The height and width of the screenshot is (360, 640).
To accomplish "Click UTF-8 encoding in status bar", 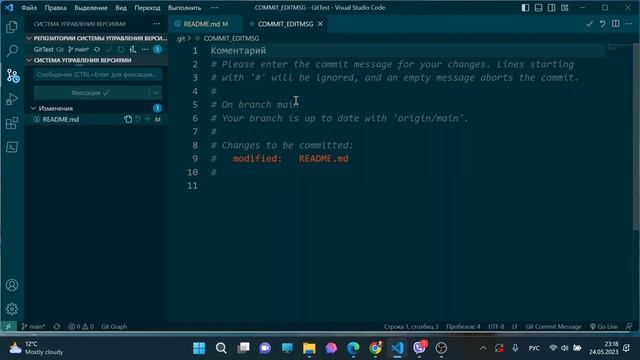I will pos(496,327).
